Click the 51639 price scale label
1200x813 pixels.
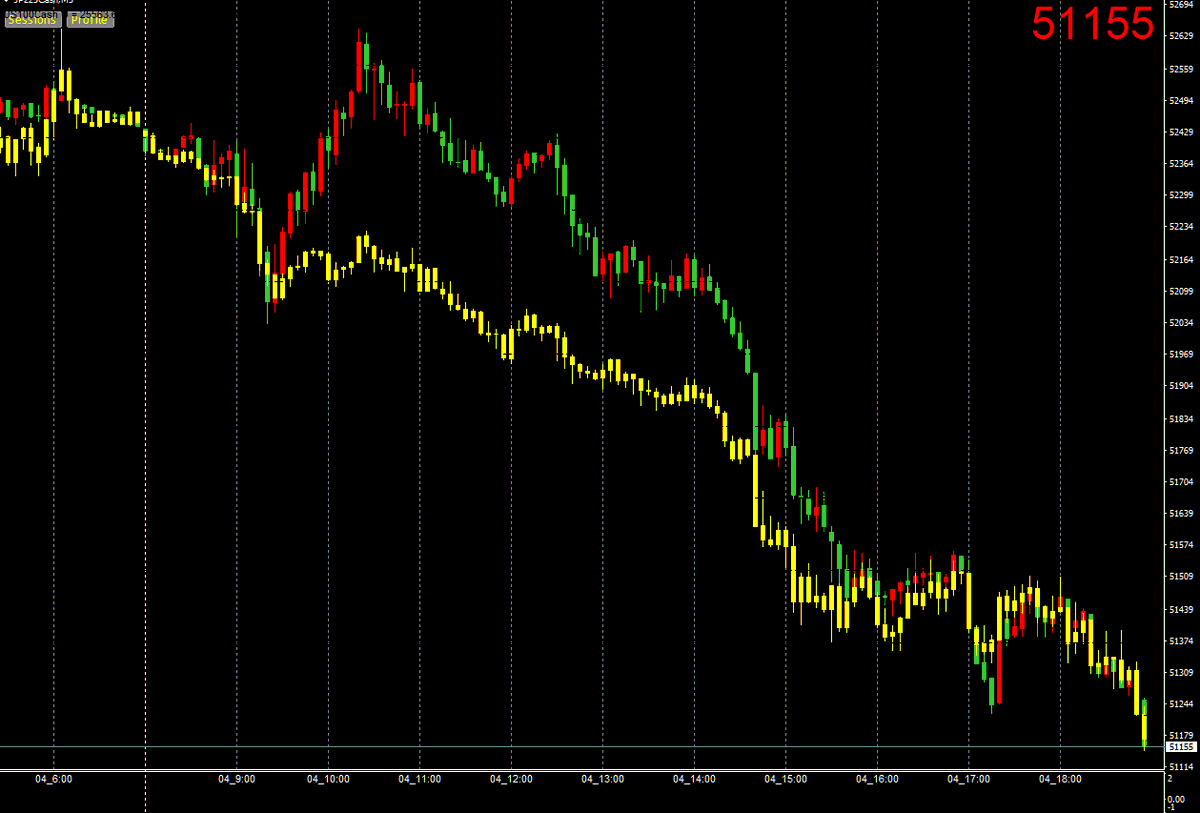pyautogui.click(x=1181, y=514)
